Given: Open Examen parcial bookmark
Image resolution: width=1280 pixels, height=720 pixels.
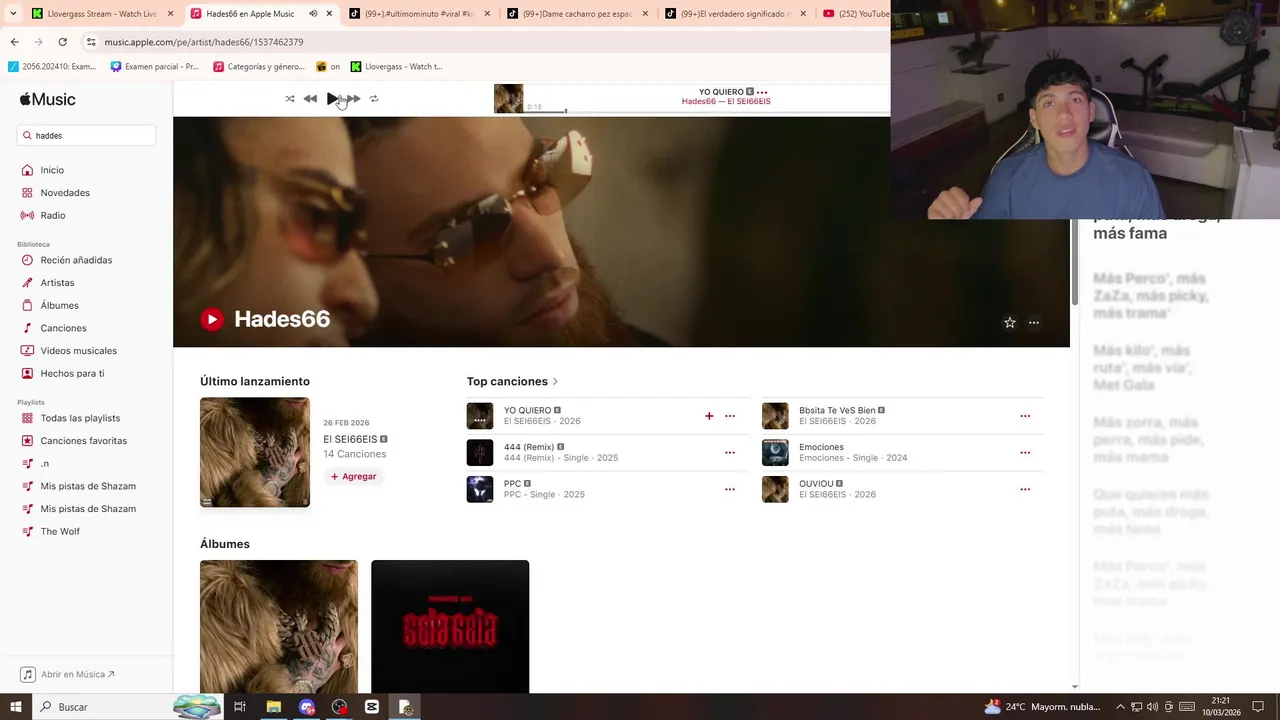Looking at the screenshot, I should coord(154,67).
